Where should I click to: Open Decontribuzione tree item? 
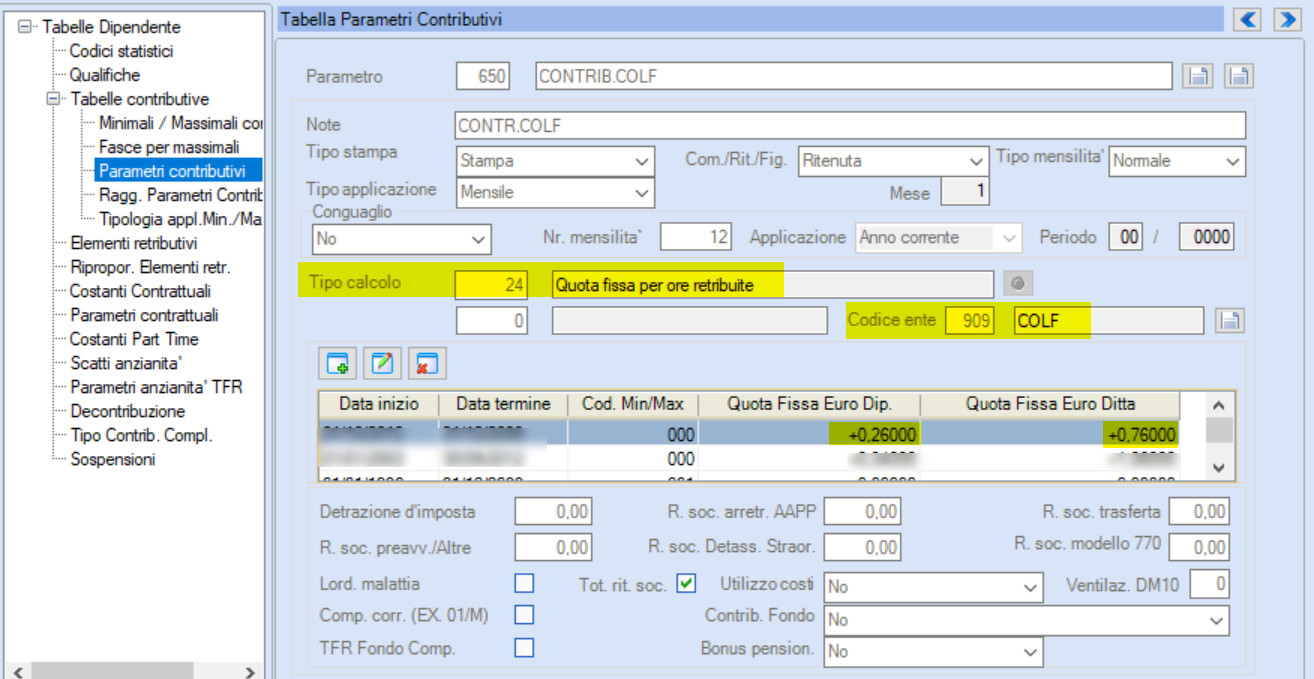click(127, 411)
